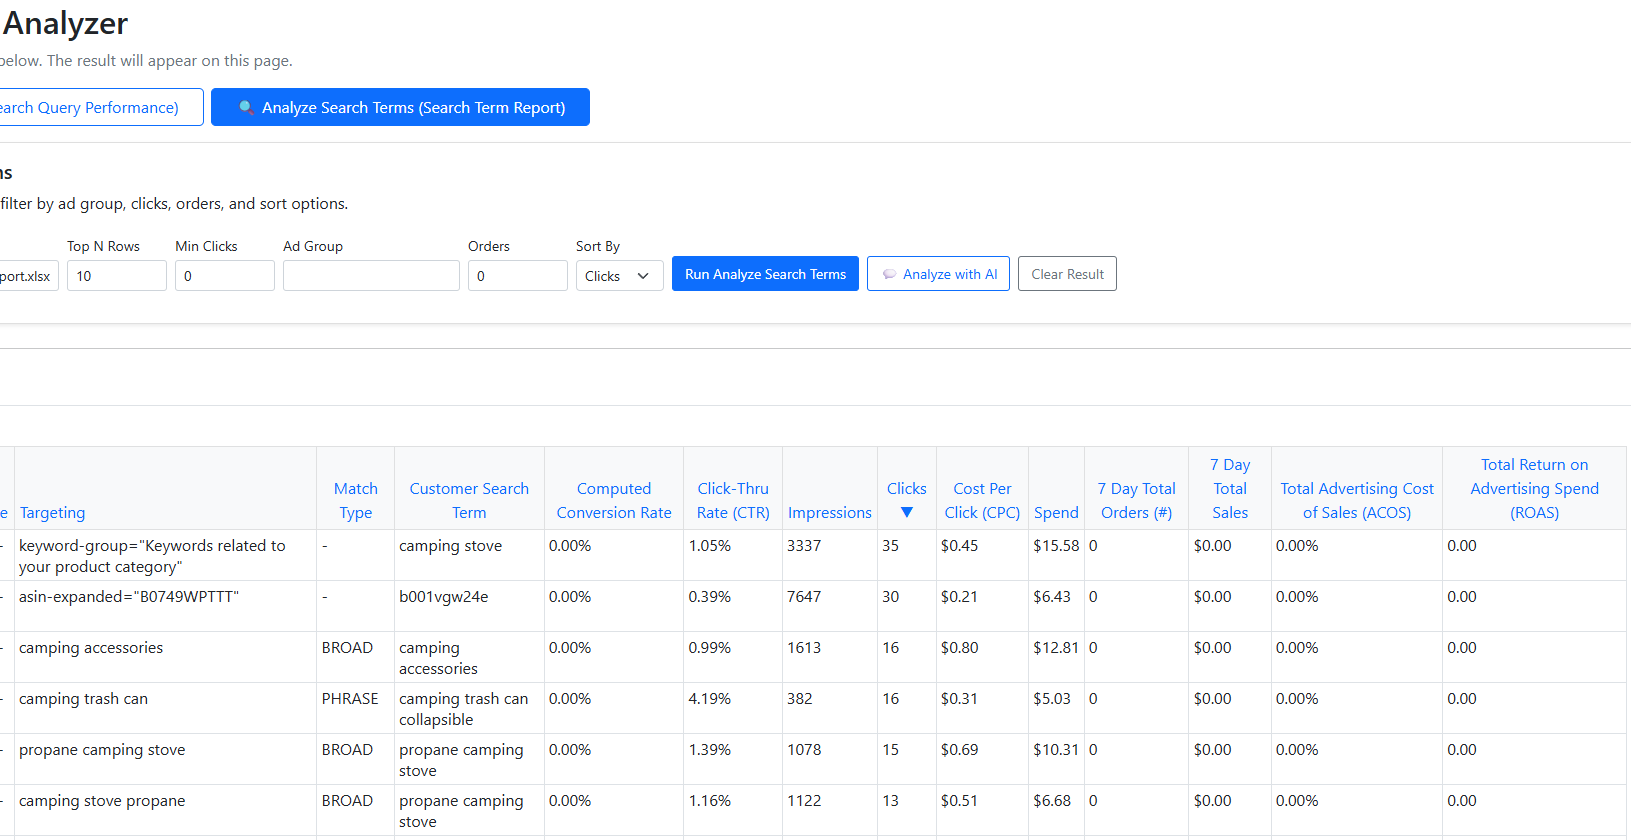Click impressions value 382
The height and width of the screenshot is (840, 1631).
pyautogui.click(x=799, y=698)
